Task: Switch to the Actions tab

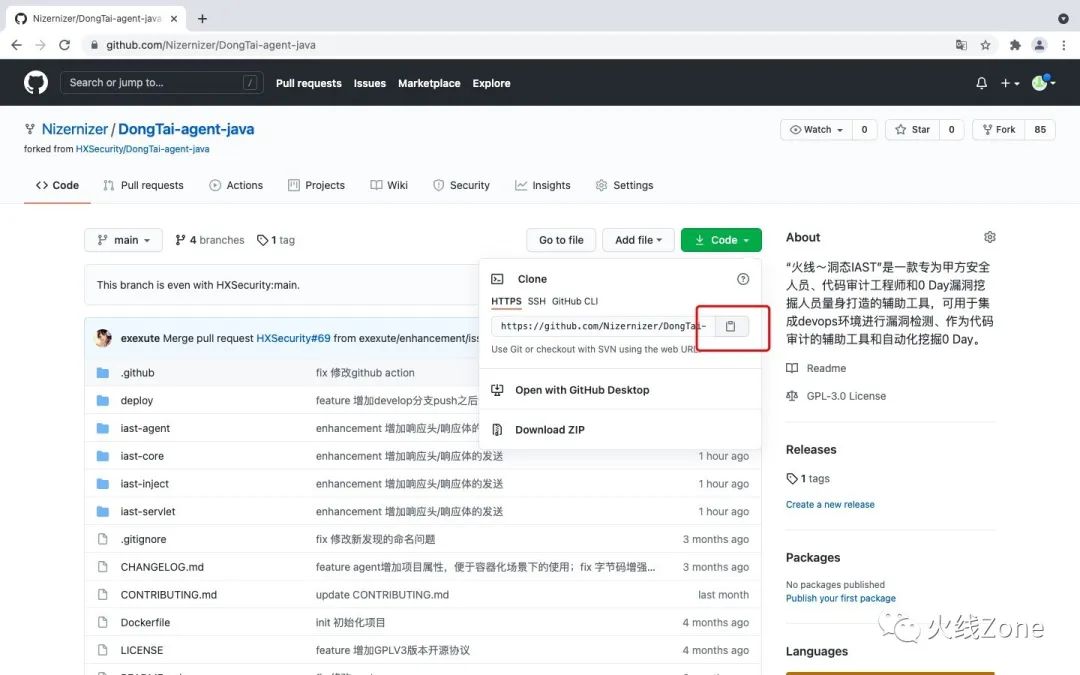Action: pyautogui.click(x=236, y=185)
